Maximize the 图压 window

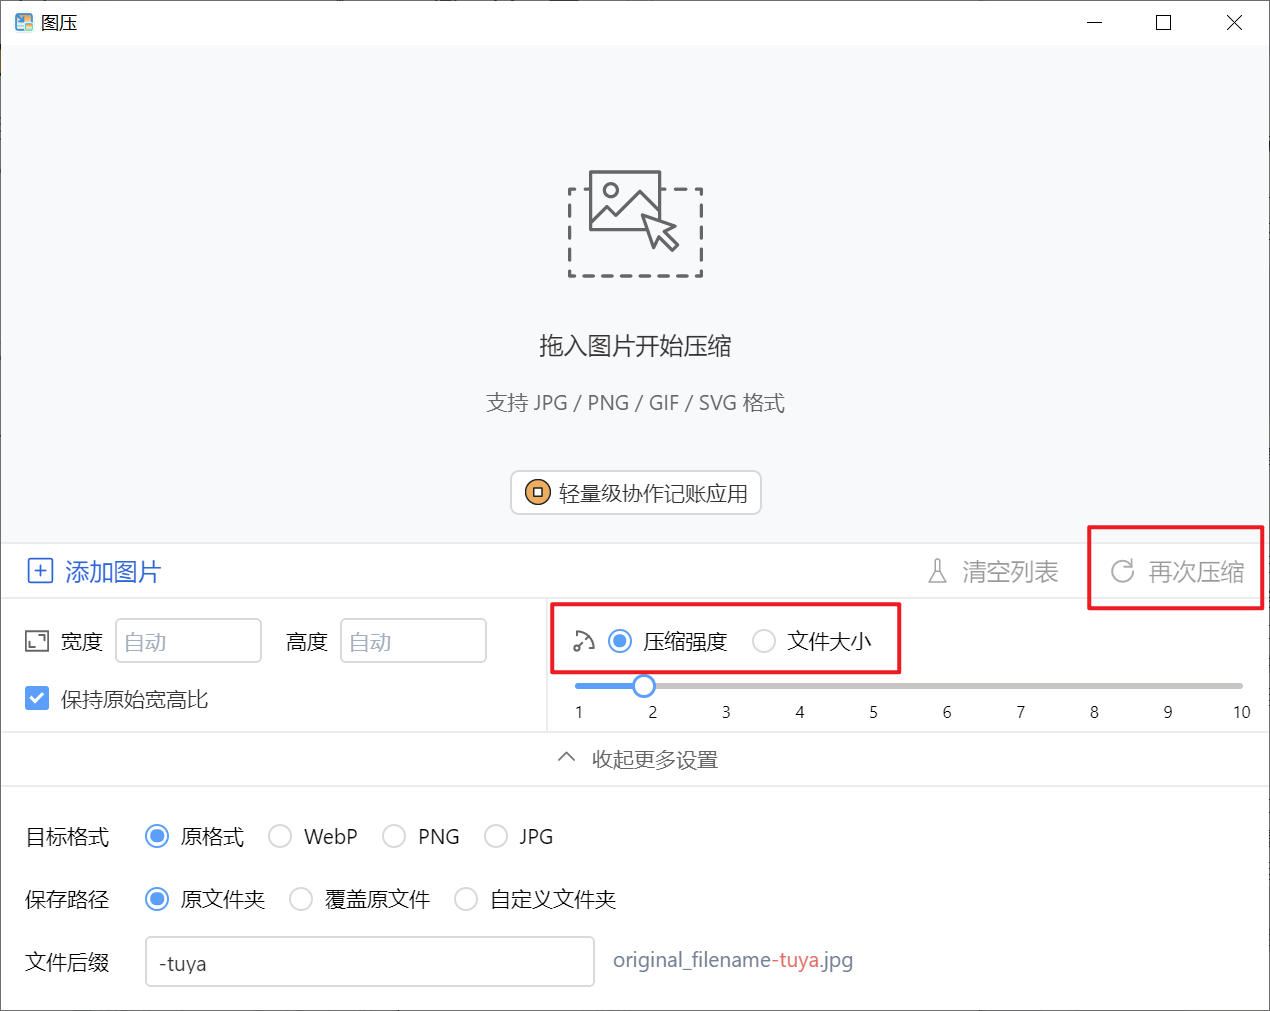pyautogui.click(x=1163, y=22)
